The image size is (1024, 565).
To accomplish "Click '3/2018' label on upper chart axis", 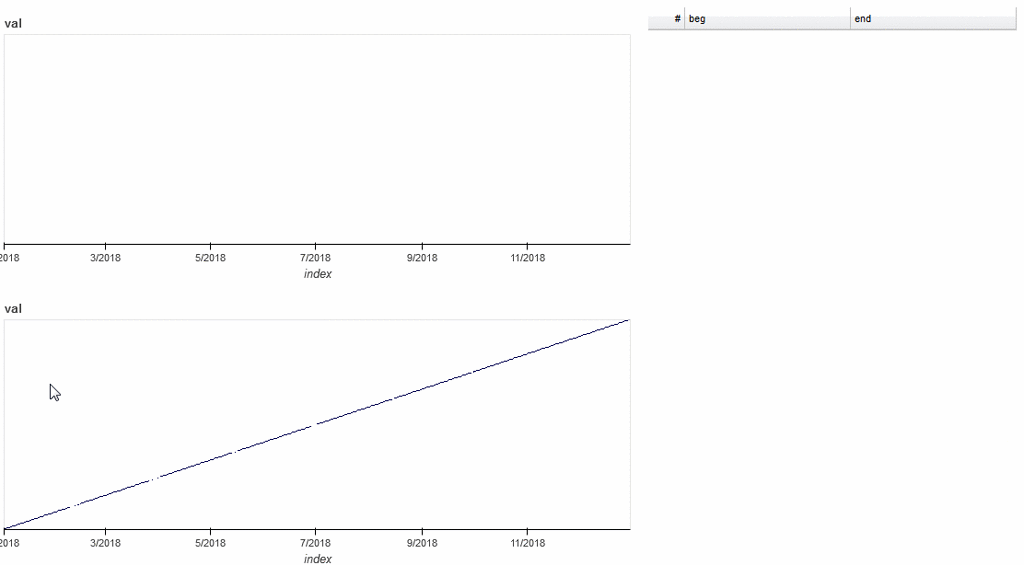I will point(105,258).
